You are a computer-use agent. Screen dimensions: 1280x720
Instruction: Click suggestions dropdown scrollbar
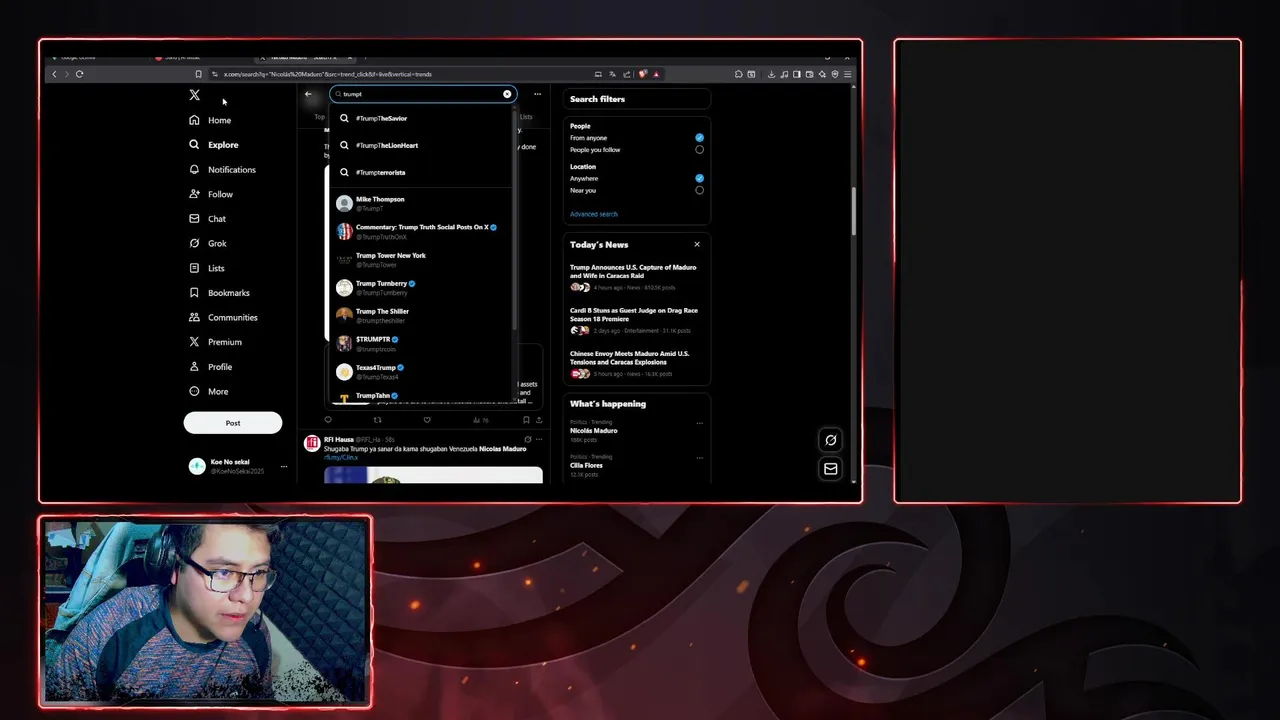(515, 220)
